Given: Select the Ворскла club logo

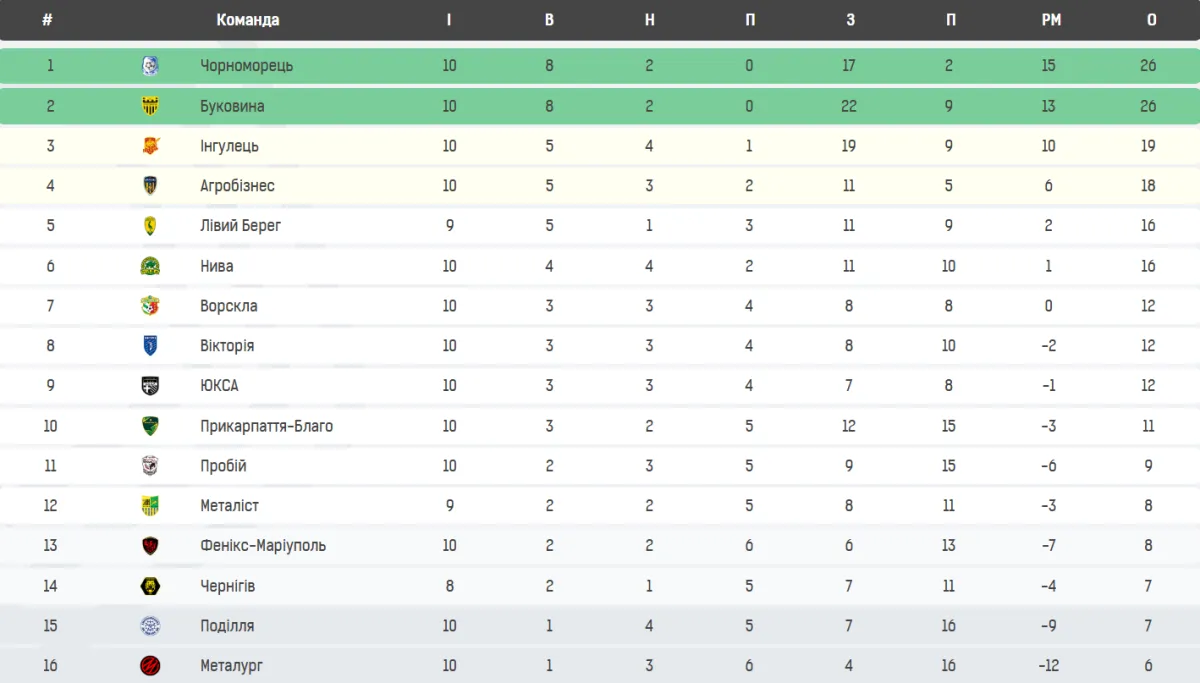Looking at the screenshot, I should point(150,306).
